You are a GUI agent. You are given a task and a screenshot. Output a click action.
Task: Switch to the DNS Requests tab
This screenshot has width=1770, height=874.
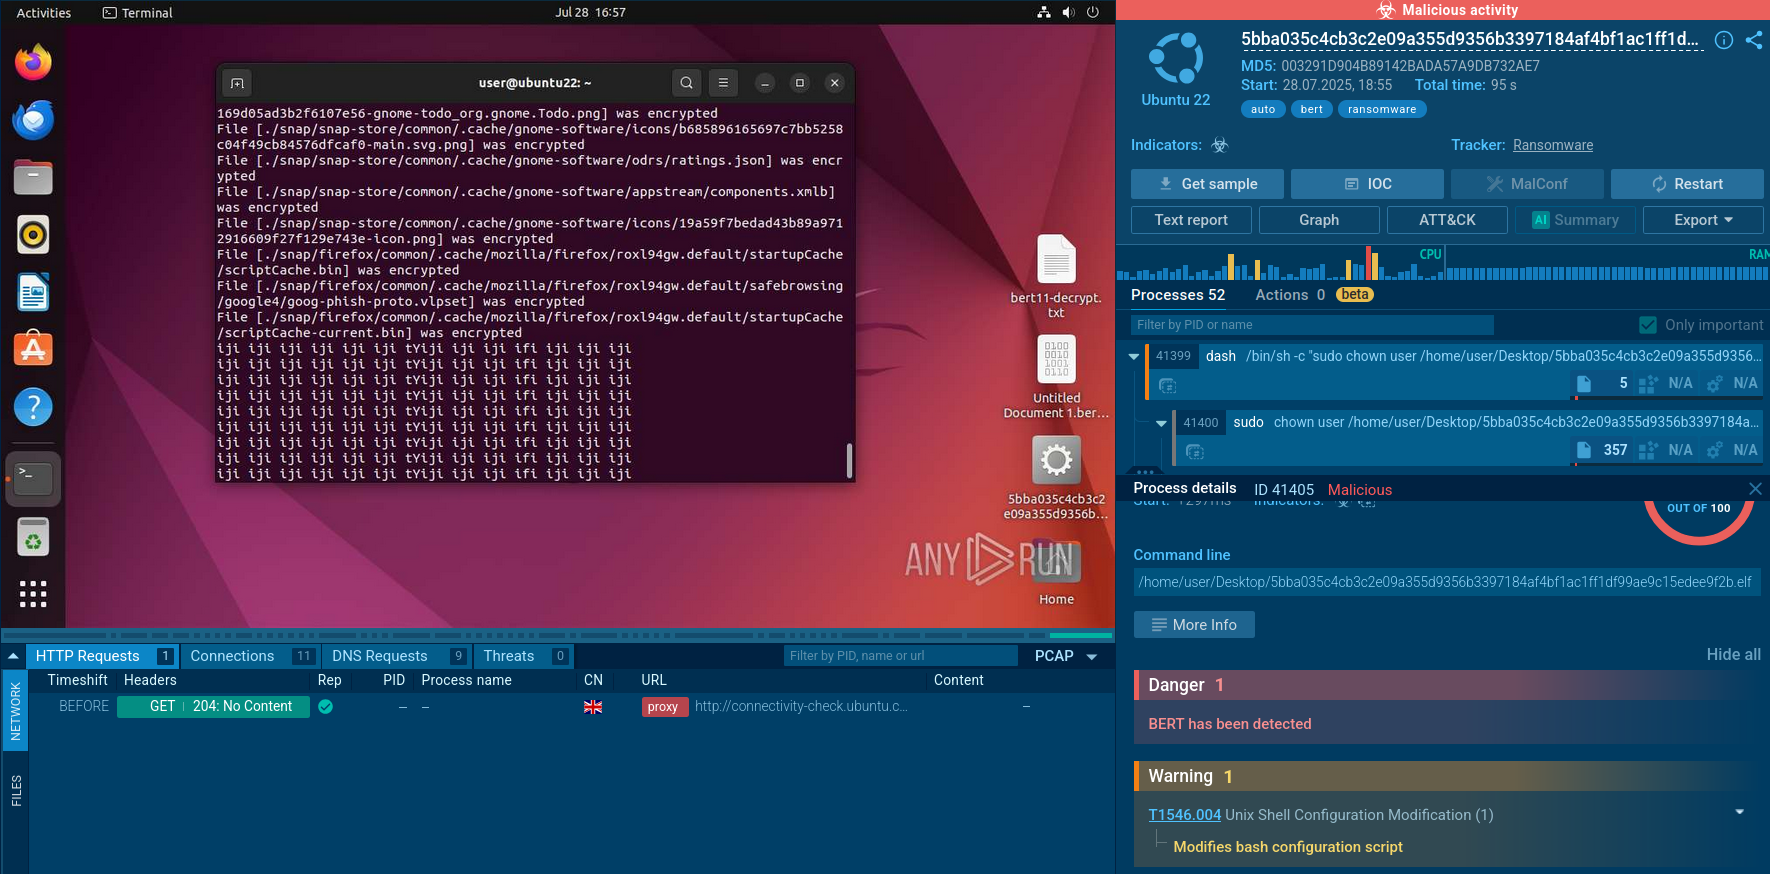(398, 656)
